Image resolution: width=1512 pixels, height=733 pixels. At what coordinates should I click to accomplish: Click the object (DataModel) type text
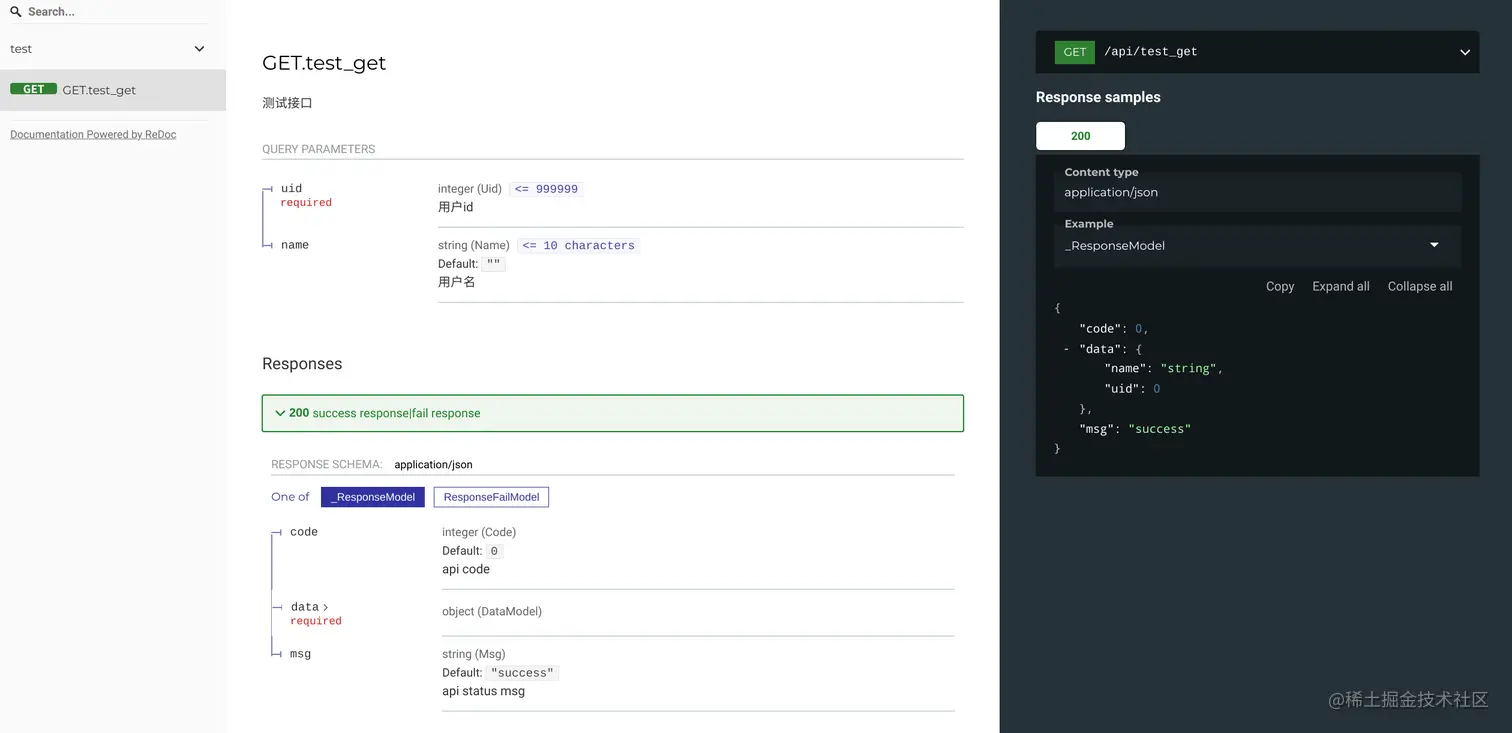click(x=492, y=611)
